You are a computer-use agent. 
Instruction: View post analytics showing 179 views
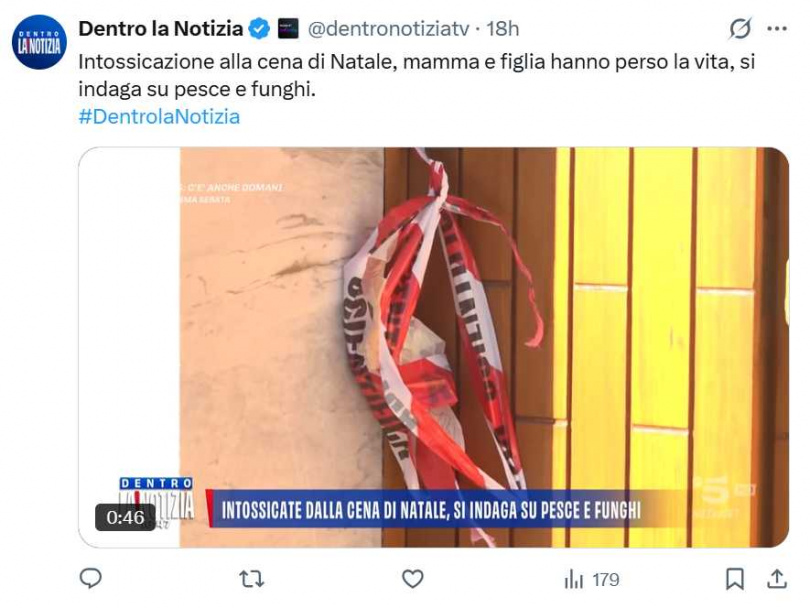point(591,580)
